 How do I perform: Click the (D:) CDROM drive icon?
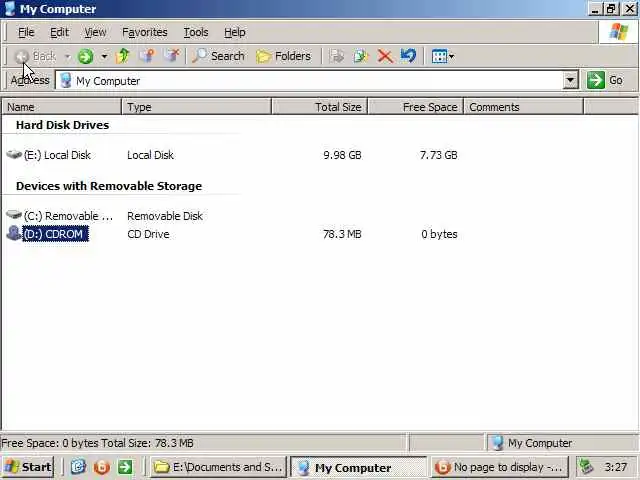coord(14,233)
